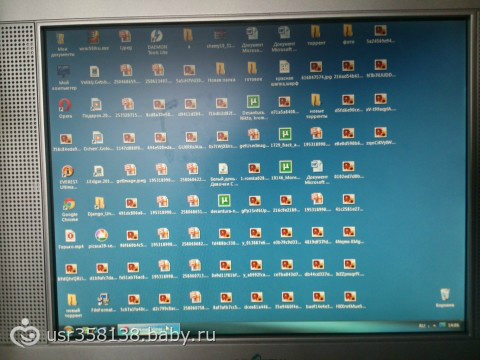The image size is (480, 360).
Task: Select the 5a2456fe94 image file icon
Action: click(x=381, y=34)
